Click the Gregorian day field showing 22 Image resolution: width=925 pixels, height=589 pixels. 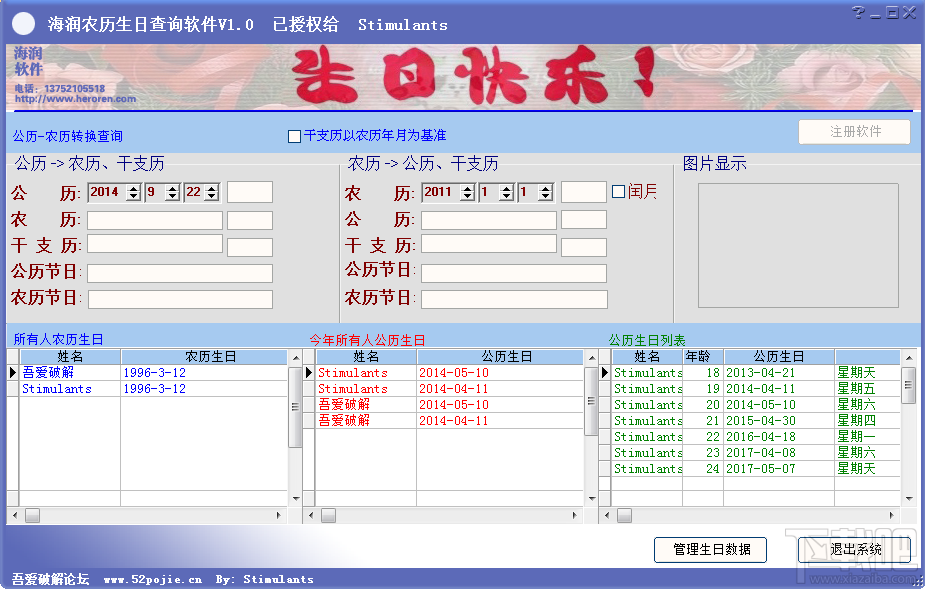(x=195, y=192)
